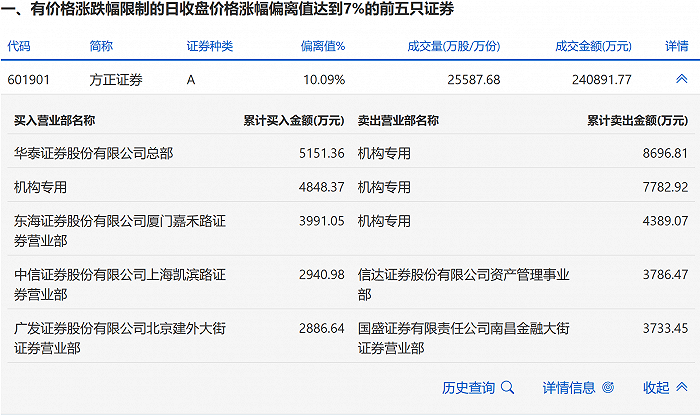The image size is (700, 415).
Task: Click buy amount 3991.05
Action: (322, 221)
